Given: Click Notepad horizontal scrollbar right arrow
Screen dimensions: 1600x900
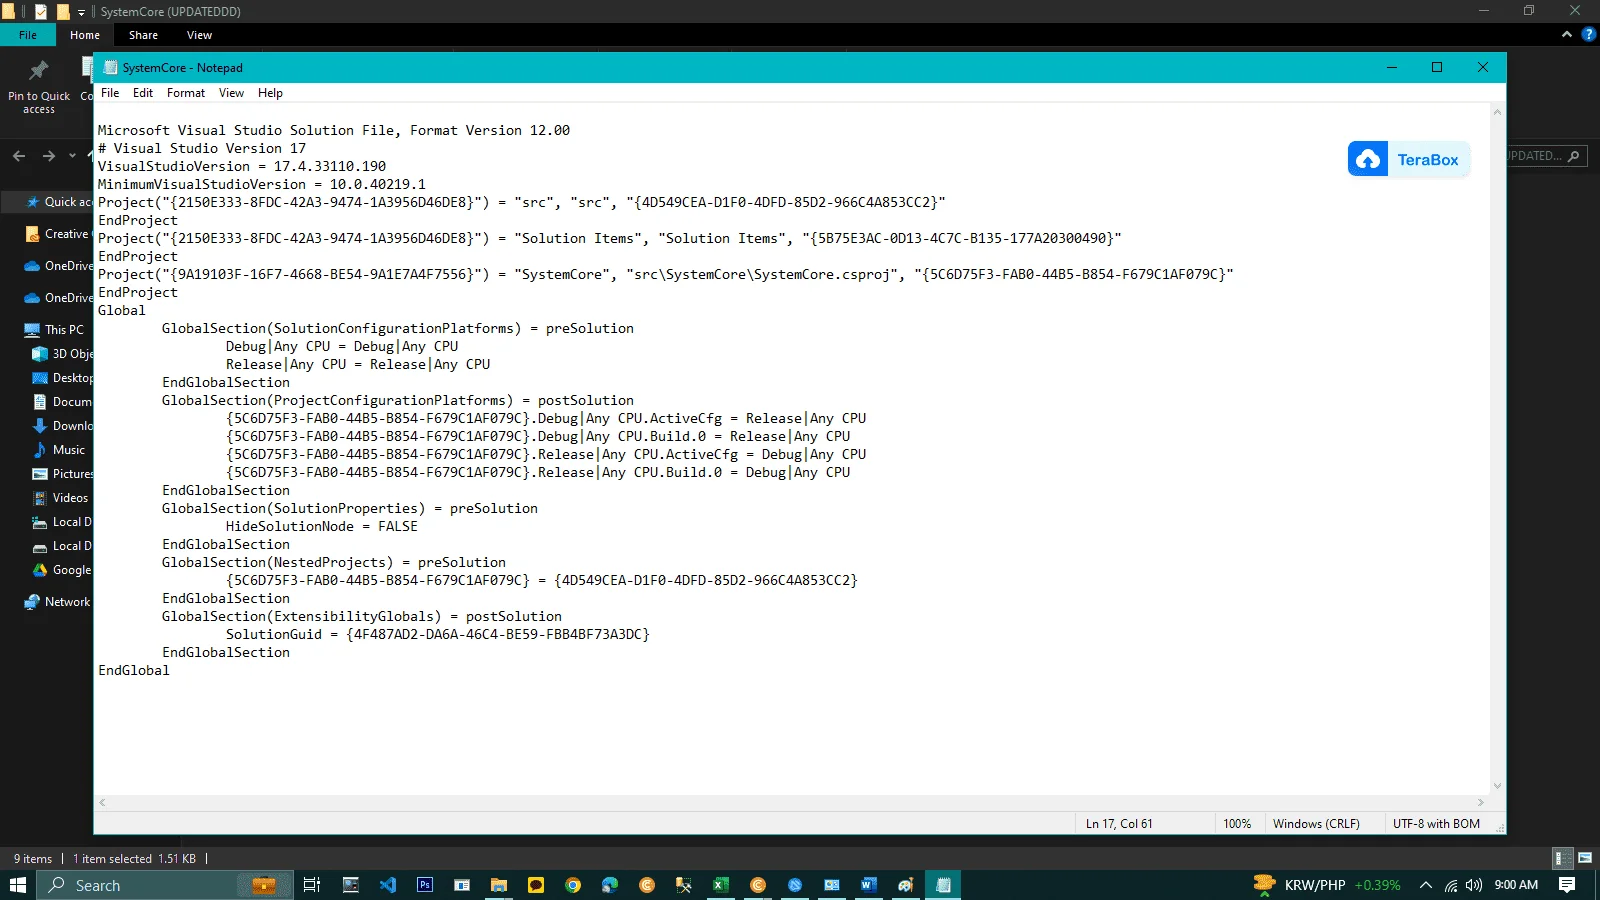Looking at the screenshot, I should pos(1481,802).
